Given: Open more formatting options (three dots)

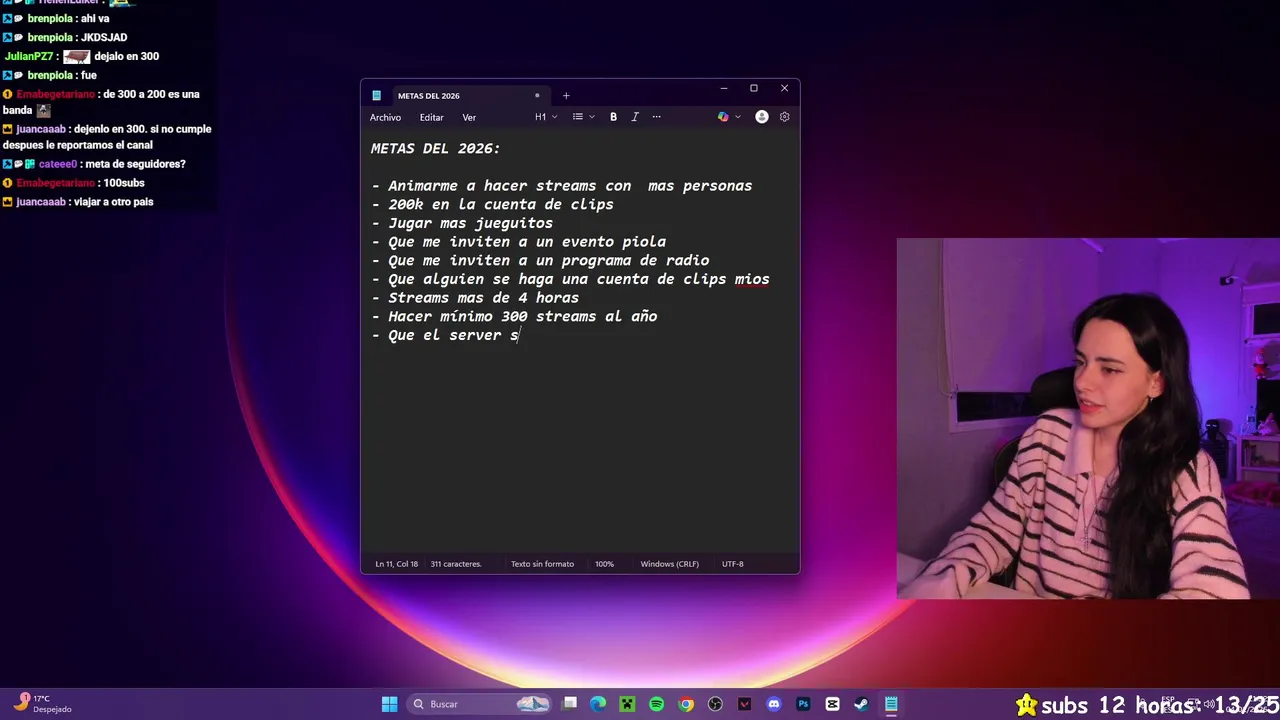Looking at the screenshot, I should pyautogui.click(x=656, y=117).
